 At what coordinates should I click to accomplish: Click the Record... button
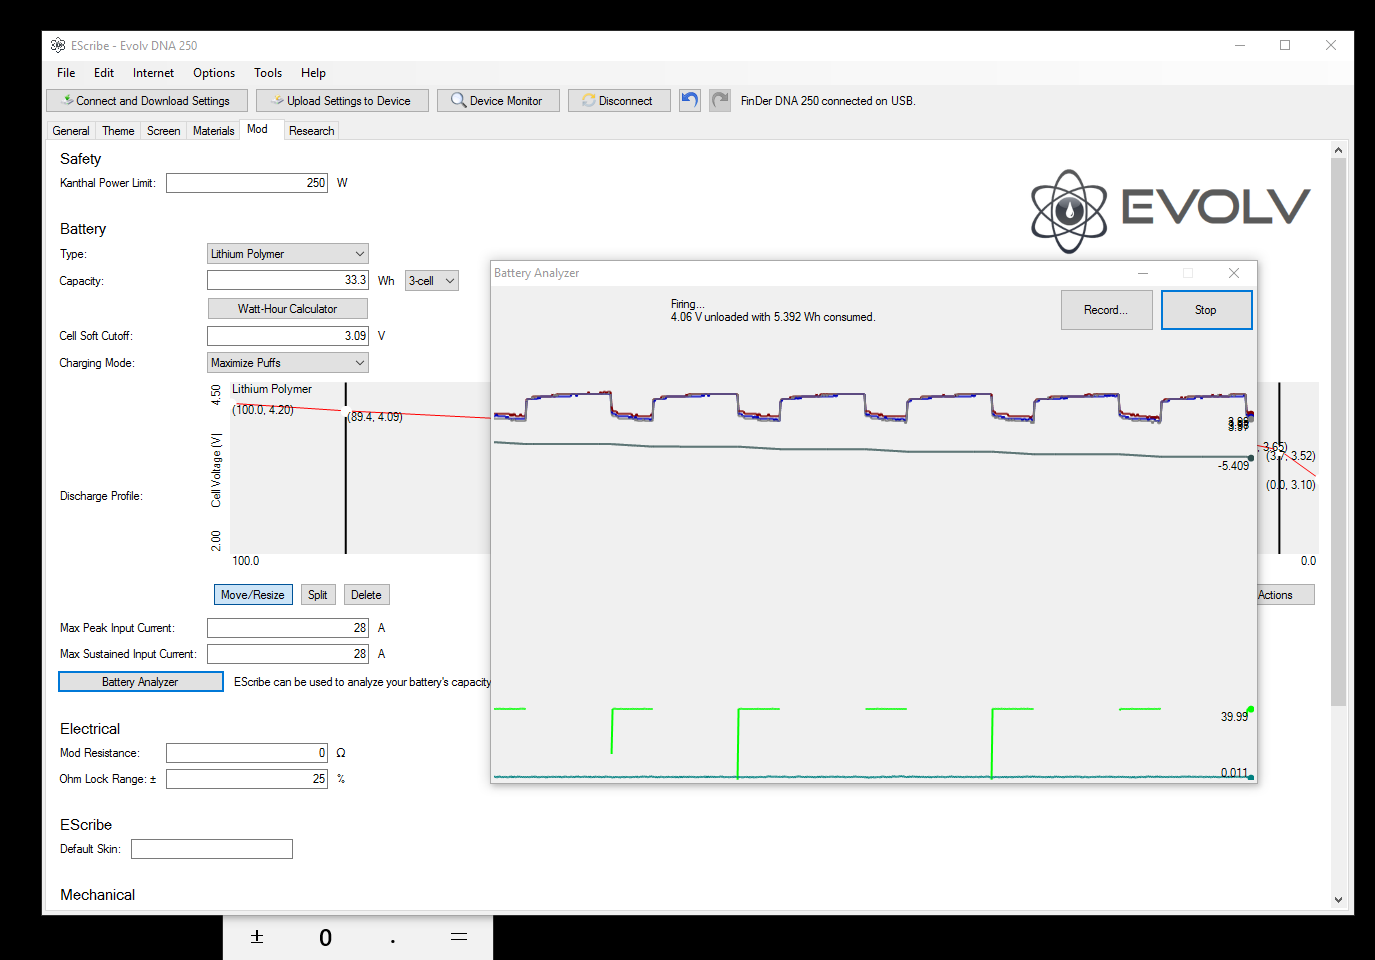[x=1105, y=310]
